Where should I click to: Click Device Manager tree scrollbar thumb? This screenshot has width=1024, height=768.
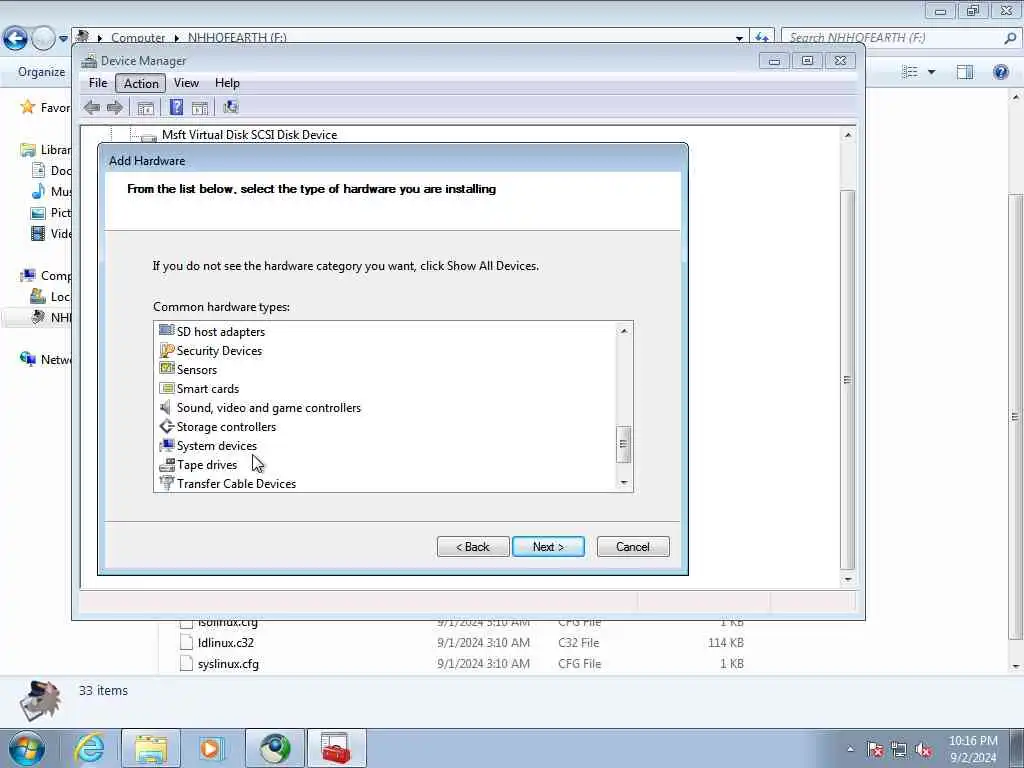pos(847,379)
